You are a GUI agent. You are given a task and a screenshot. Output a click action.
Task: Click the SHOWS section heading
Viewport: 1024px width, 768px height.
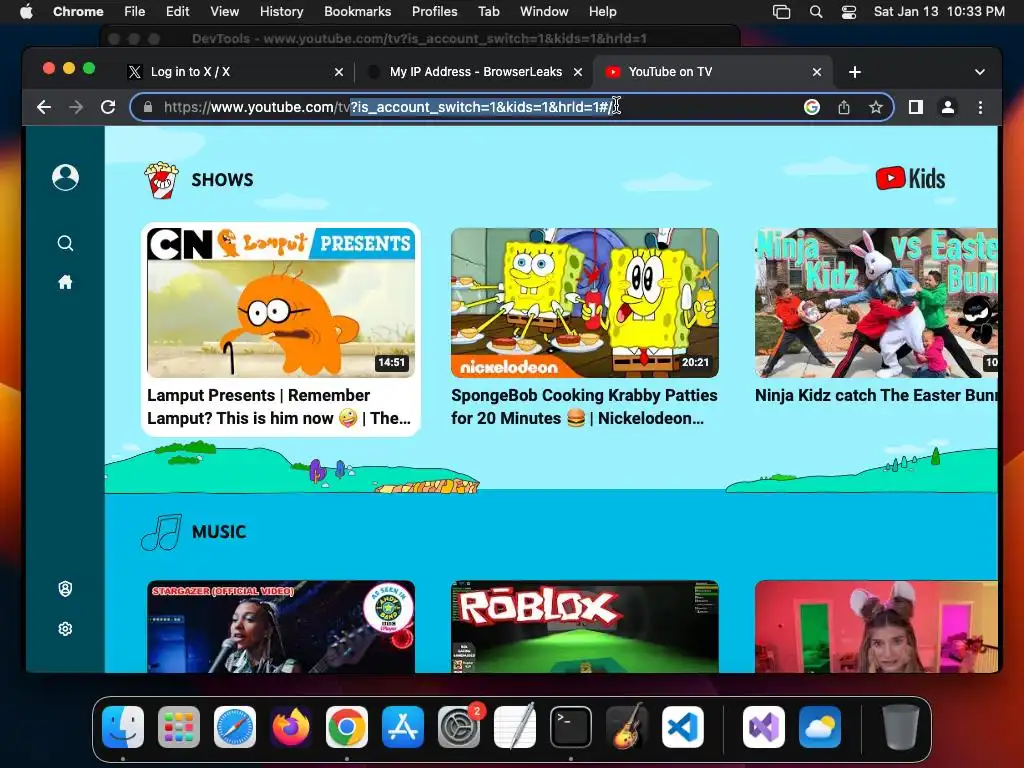[x=222, y=180]
